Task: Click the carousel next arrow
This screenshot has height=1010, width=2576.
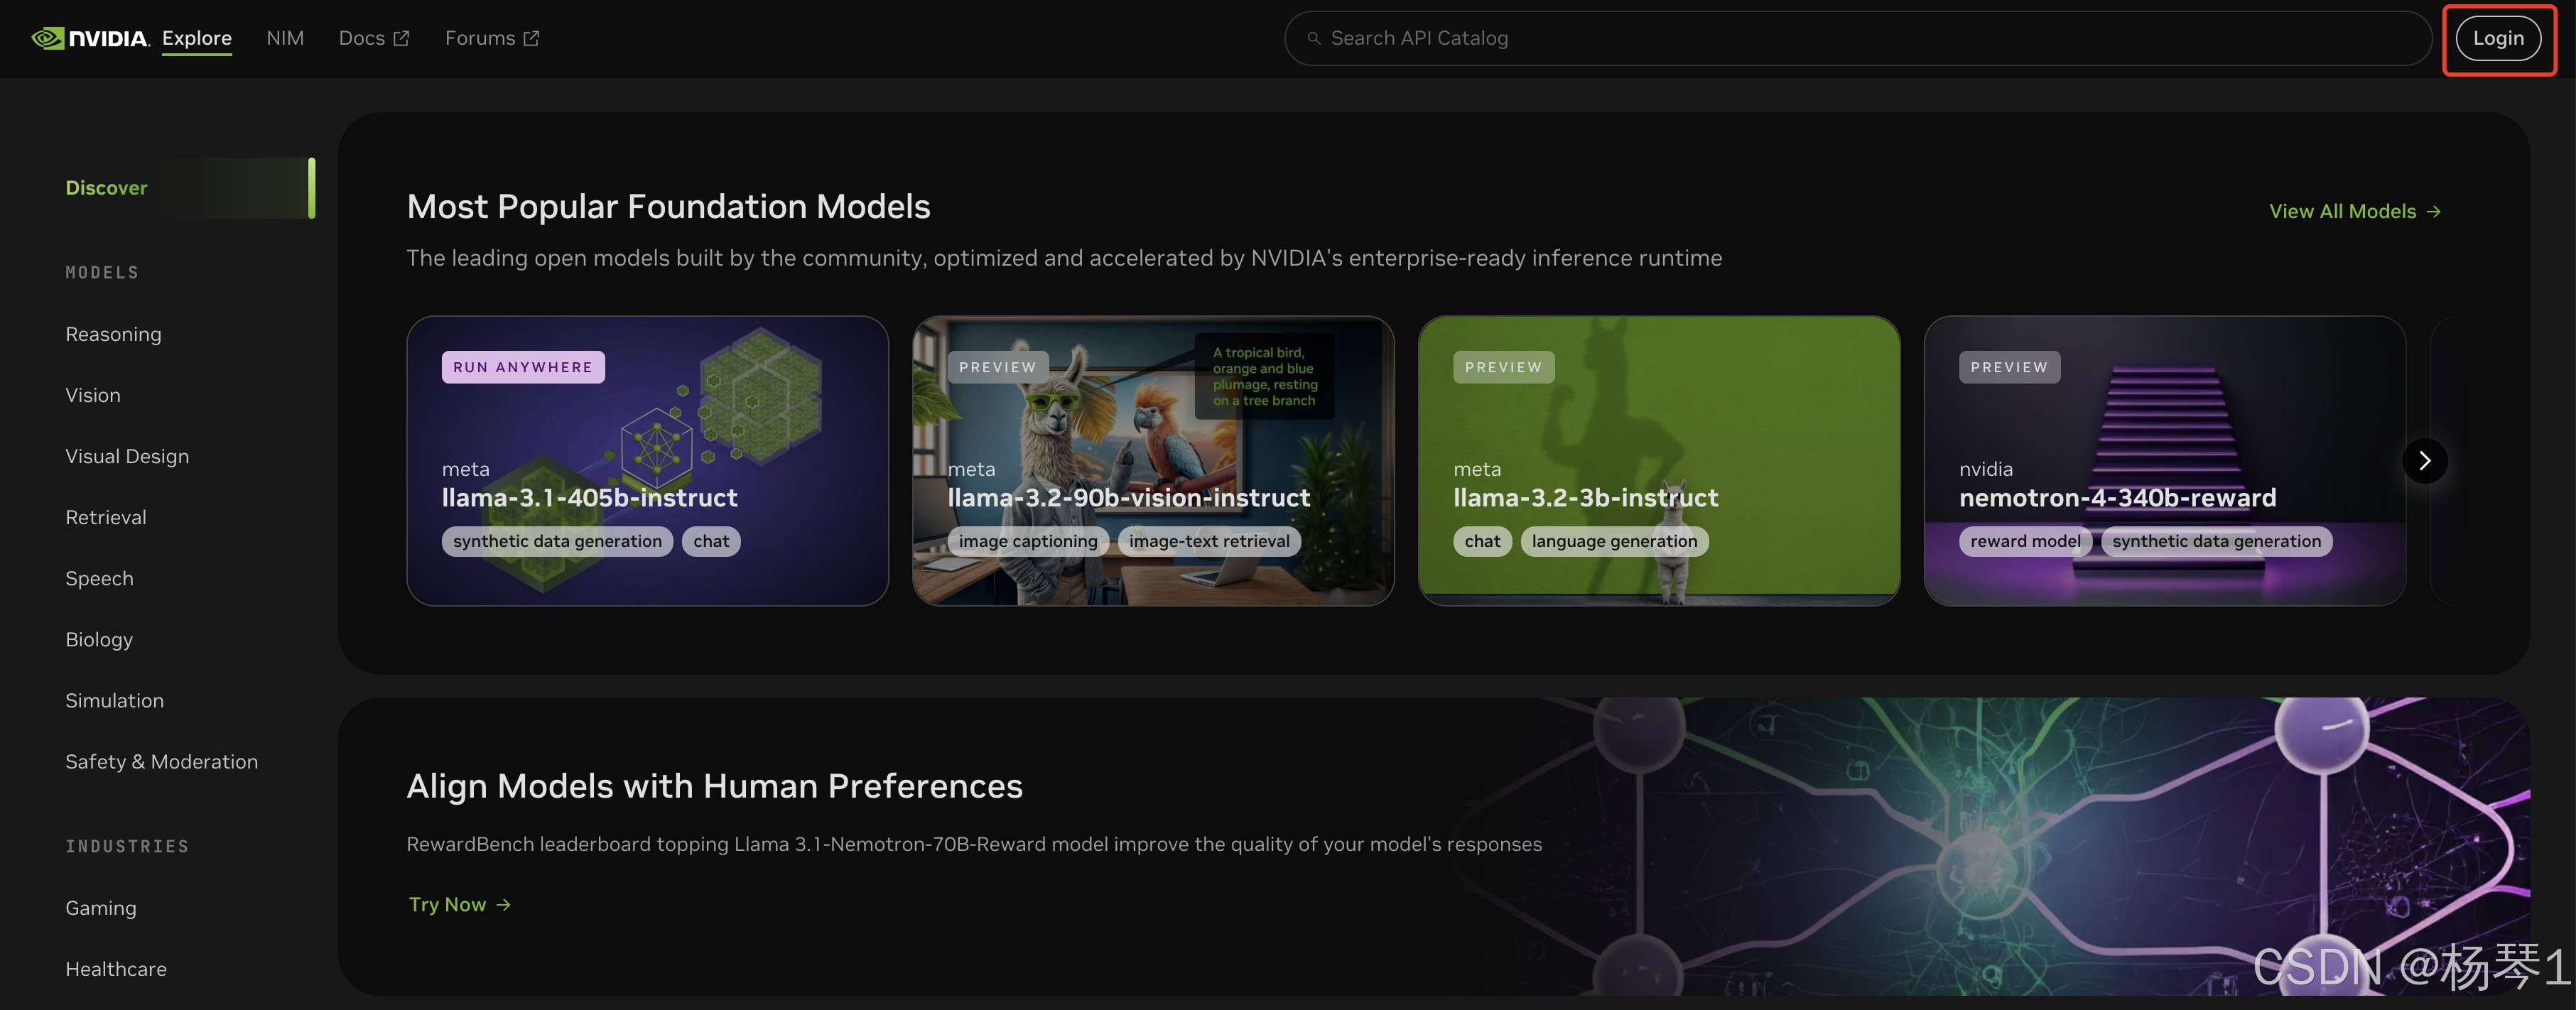Action: tap(2424, 461)
